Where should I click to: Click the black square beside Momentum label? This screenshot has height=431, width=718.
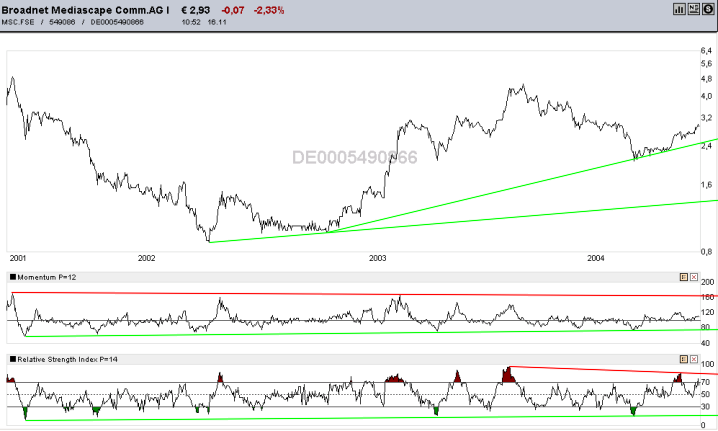13,277
